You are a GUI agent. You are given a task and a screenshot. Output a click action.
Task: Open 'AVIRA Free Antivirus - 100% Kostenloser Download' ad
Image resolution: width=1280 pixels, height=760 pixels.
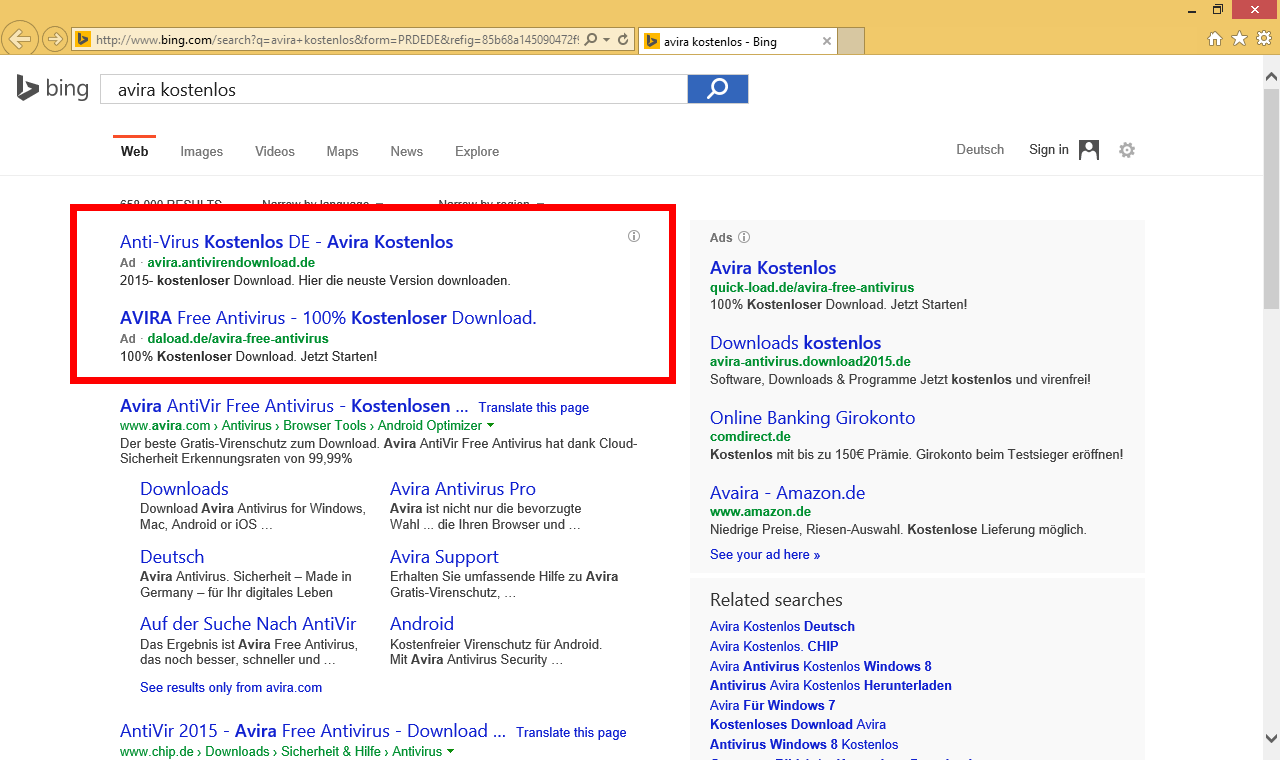pyautogui.click(x=328, y=318)
